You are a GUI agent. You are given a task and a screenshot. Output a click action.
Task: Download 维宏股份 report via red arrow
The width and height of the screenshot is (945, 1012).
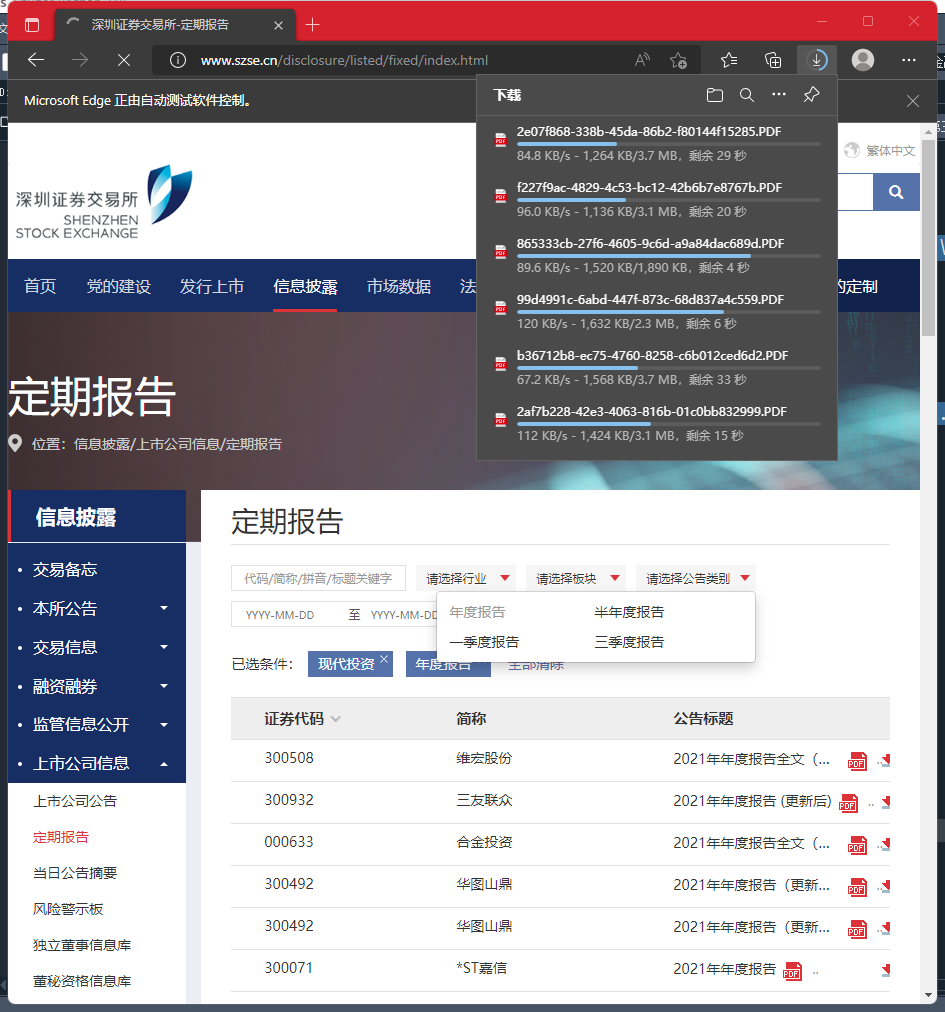click(886, 761)
